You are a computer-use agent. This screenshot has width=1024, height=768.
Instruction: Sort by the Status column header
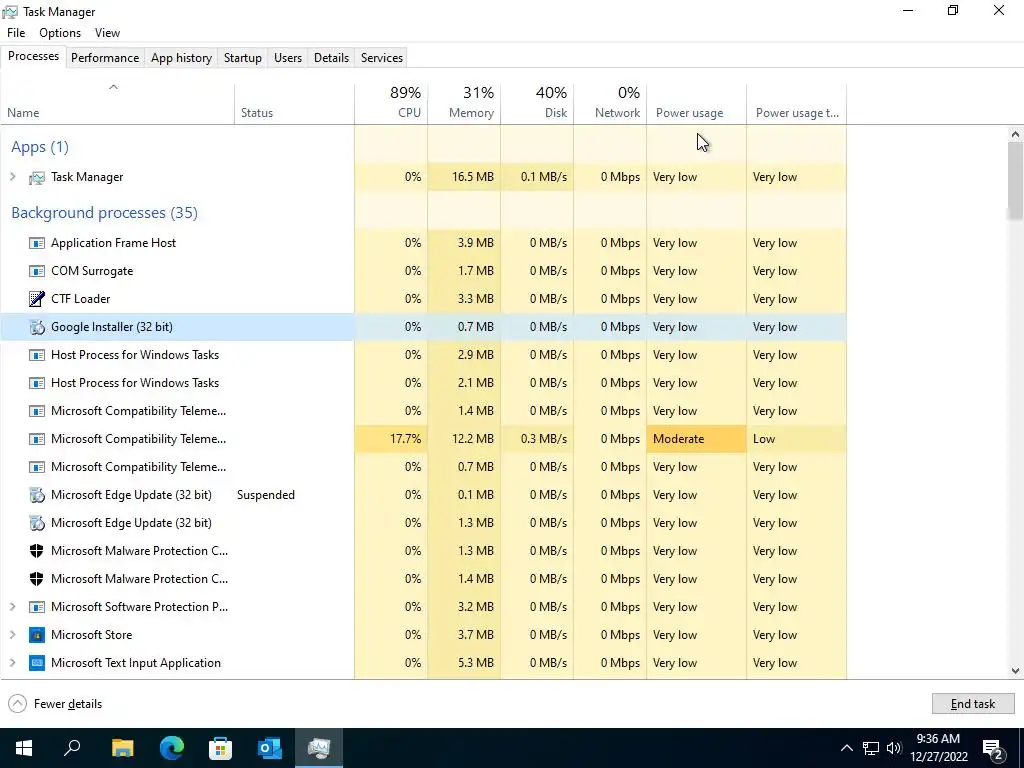coord(294,104)
